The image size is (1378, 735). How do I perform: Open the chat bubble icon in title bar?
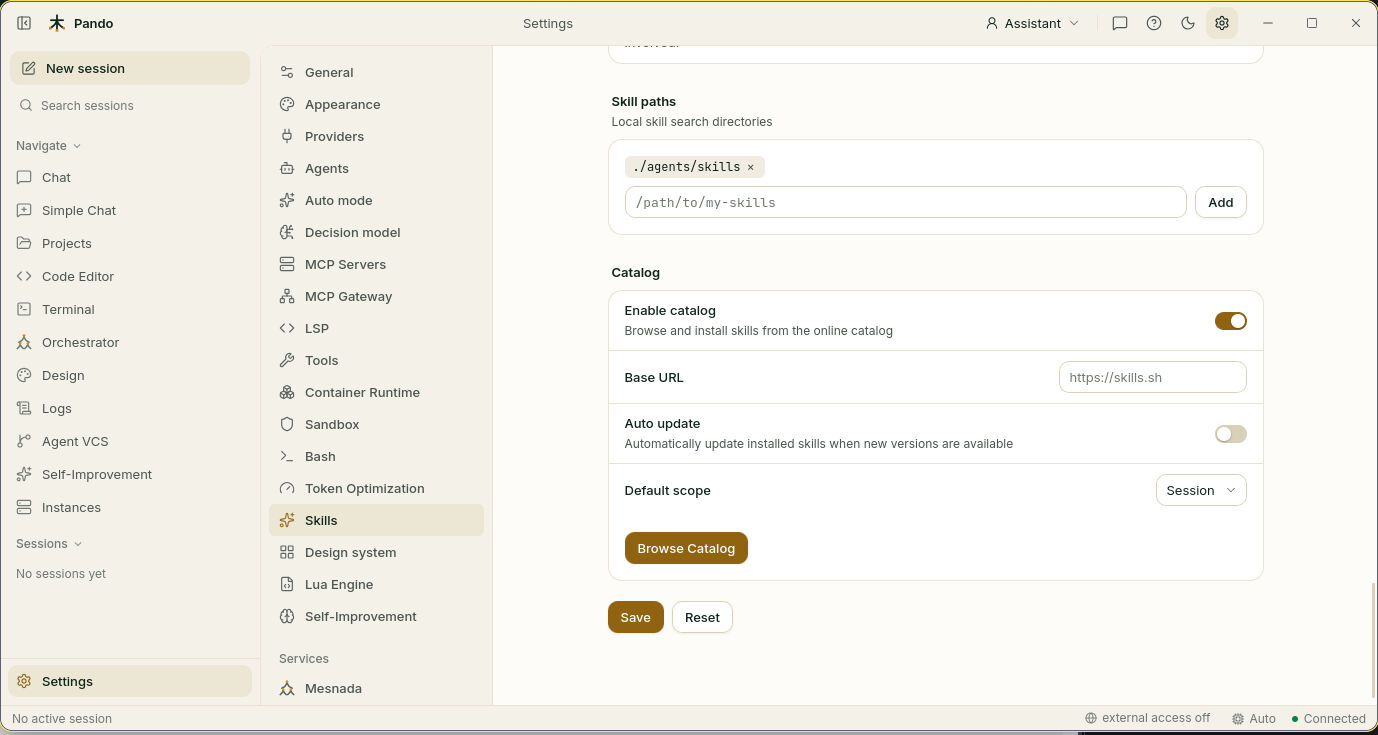point(1120,23)
